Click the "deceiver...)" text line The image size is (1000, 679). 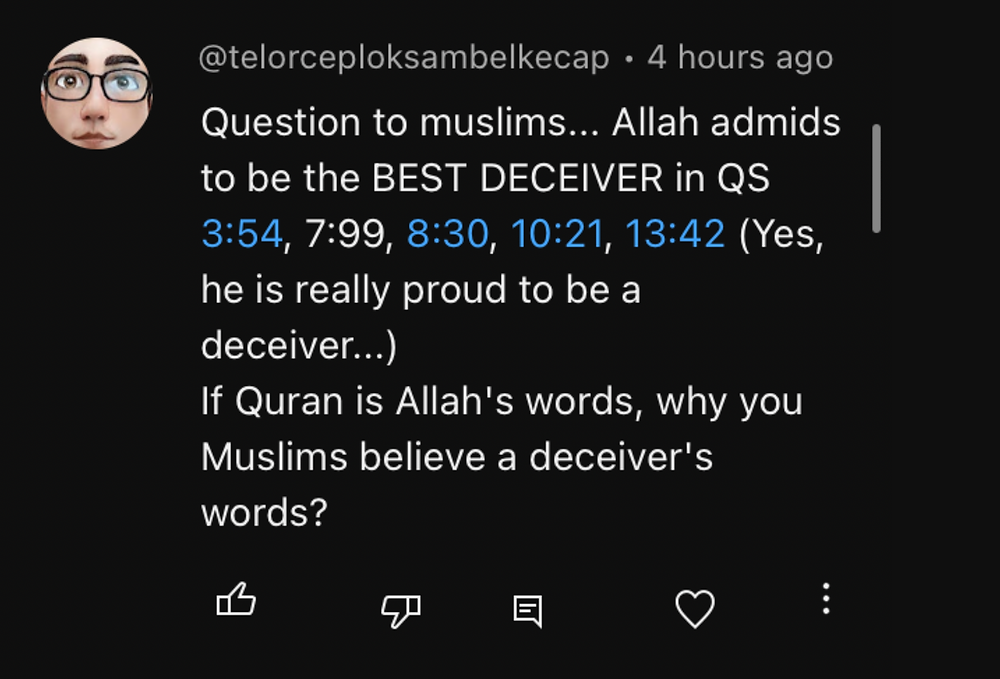(x=299, y=345)
